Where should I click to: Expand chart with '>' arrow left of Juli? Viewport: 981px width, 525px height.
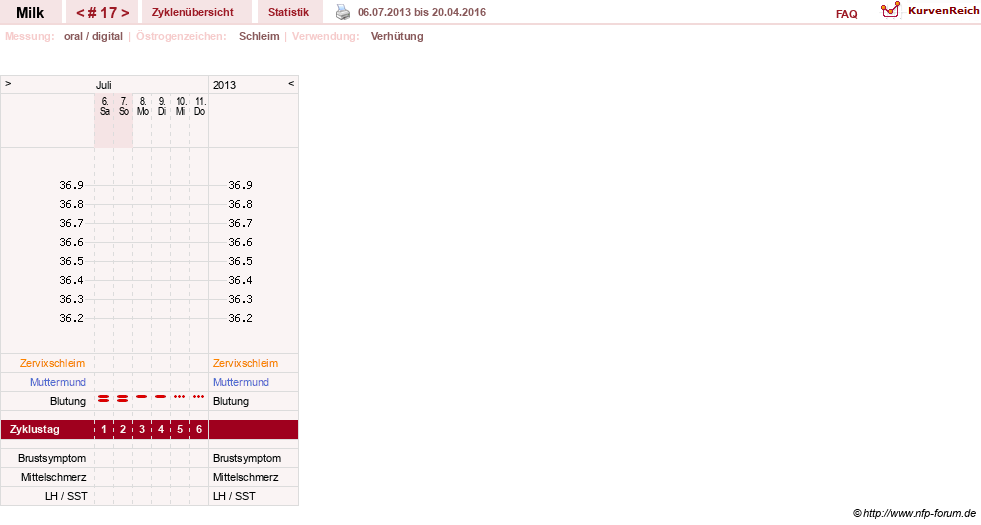pos(8,83)
